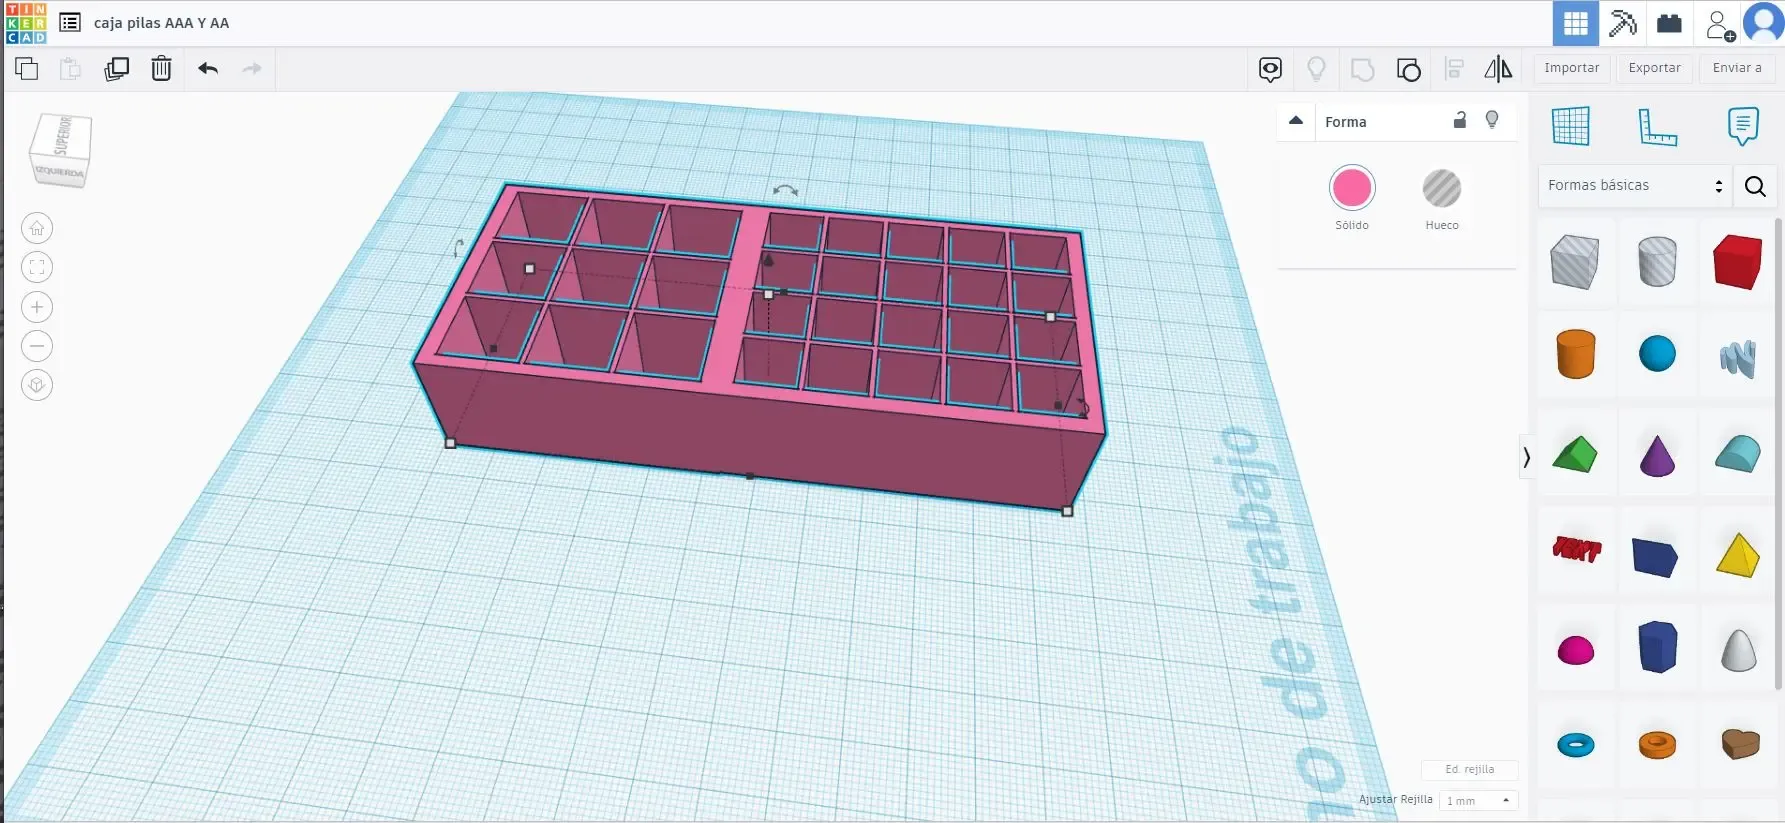Set the shape to Hueco
The image size is (1785, 823).
1442,188
